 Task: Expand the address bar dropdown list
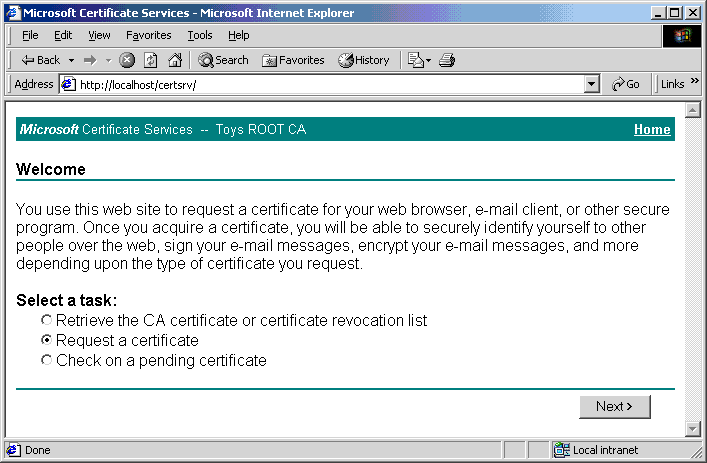click(x=591, y=84)
